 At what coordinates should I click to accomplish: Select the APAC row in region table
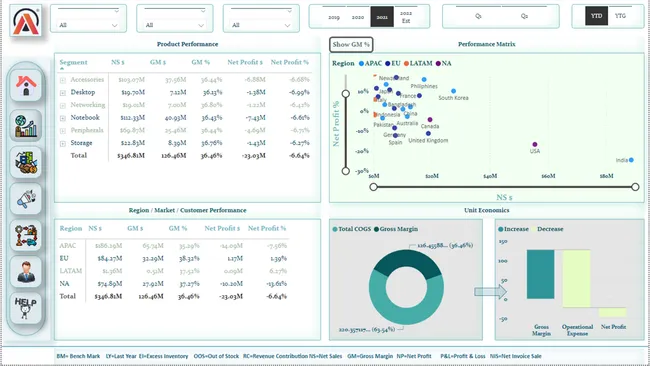173,246
